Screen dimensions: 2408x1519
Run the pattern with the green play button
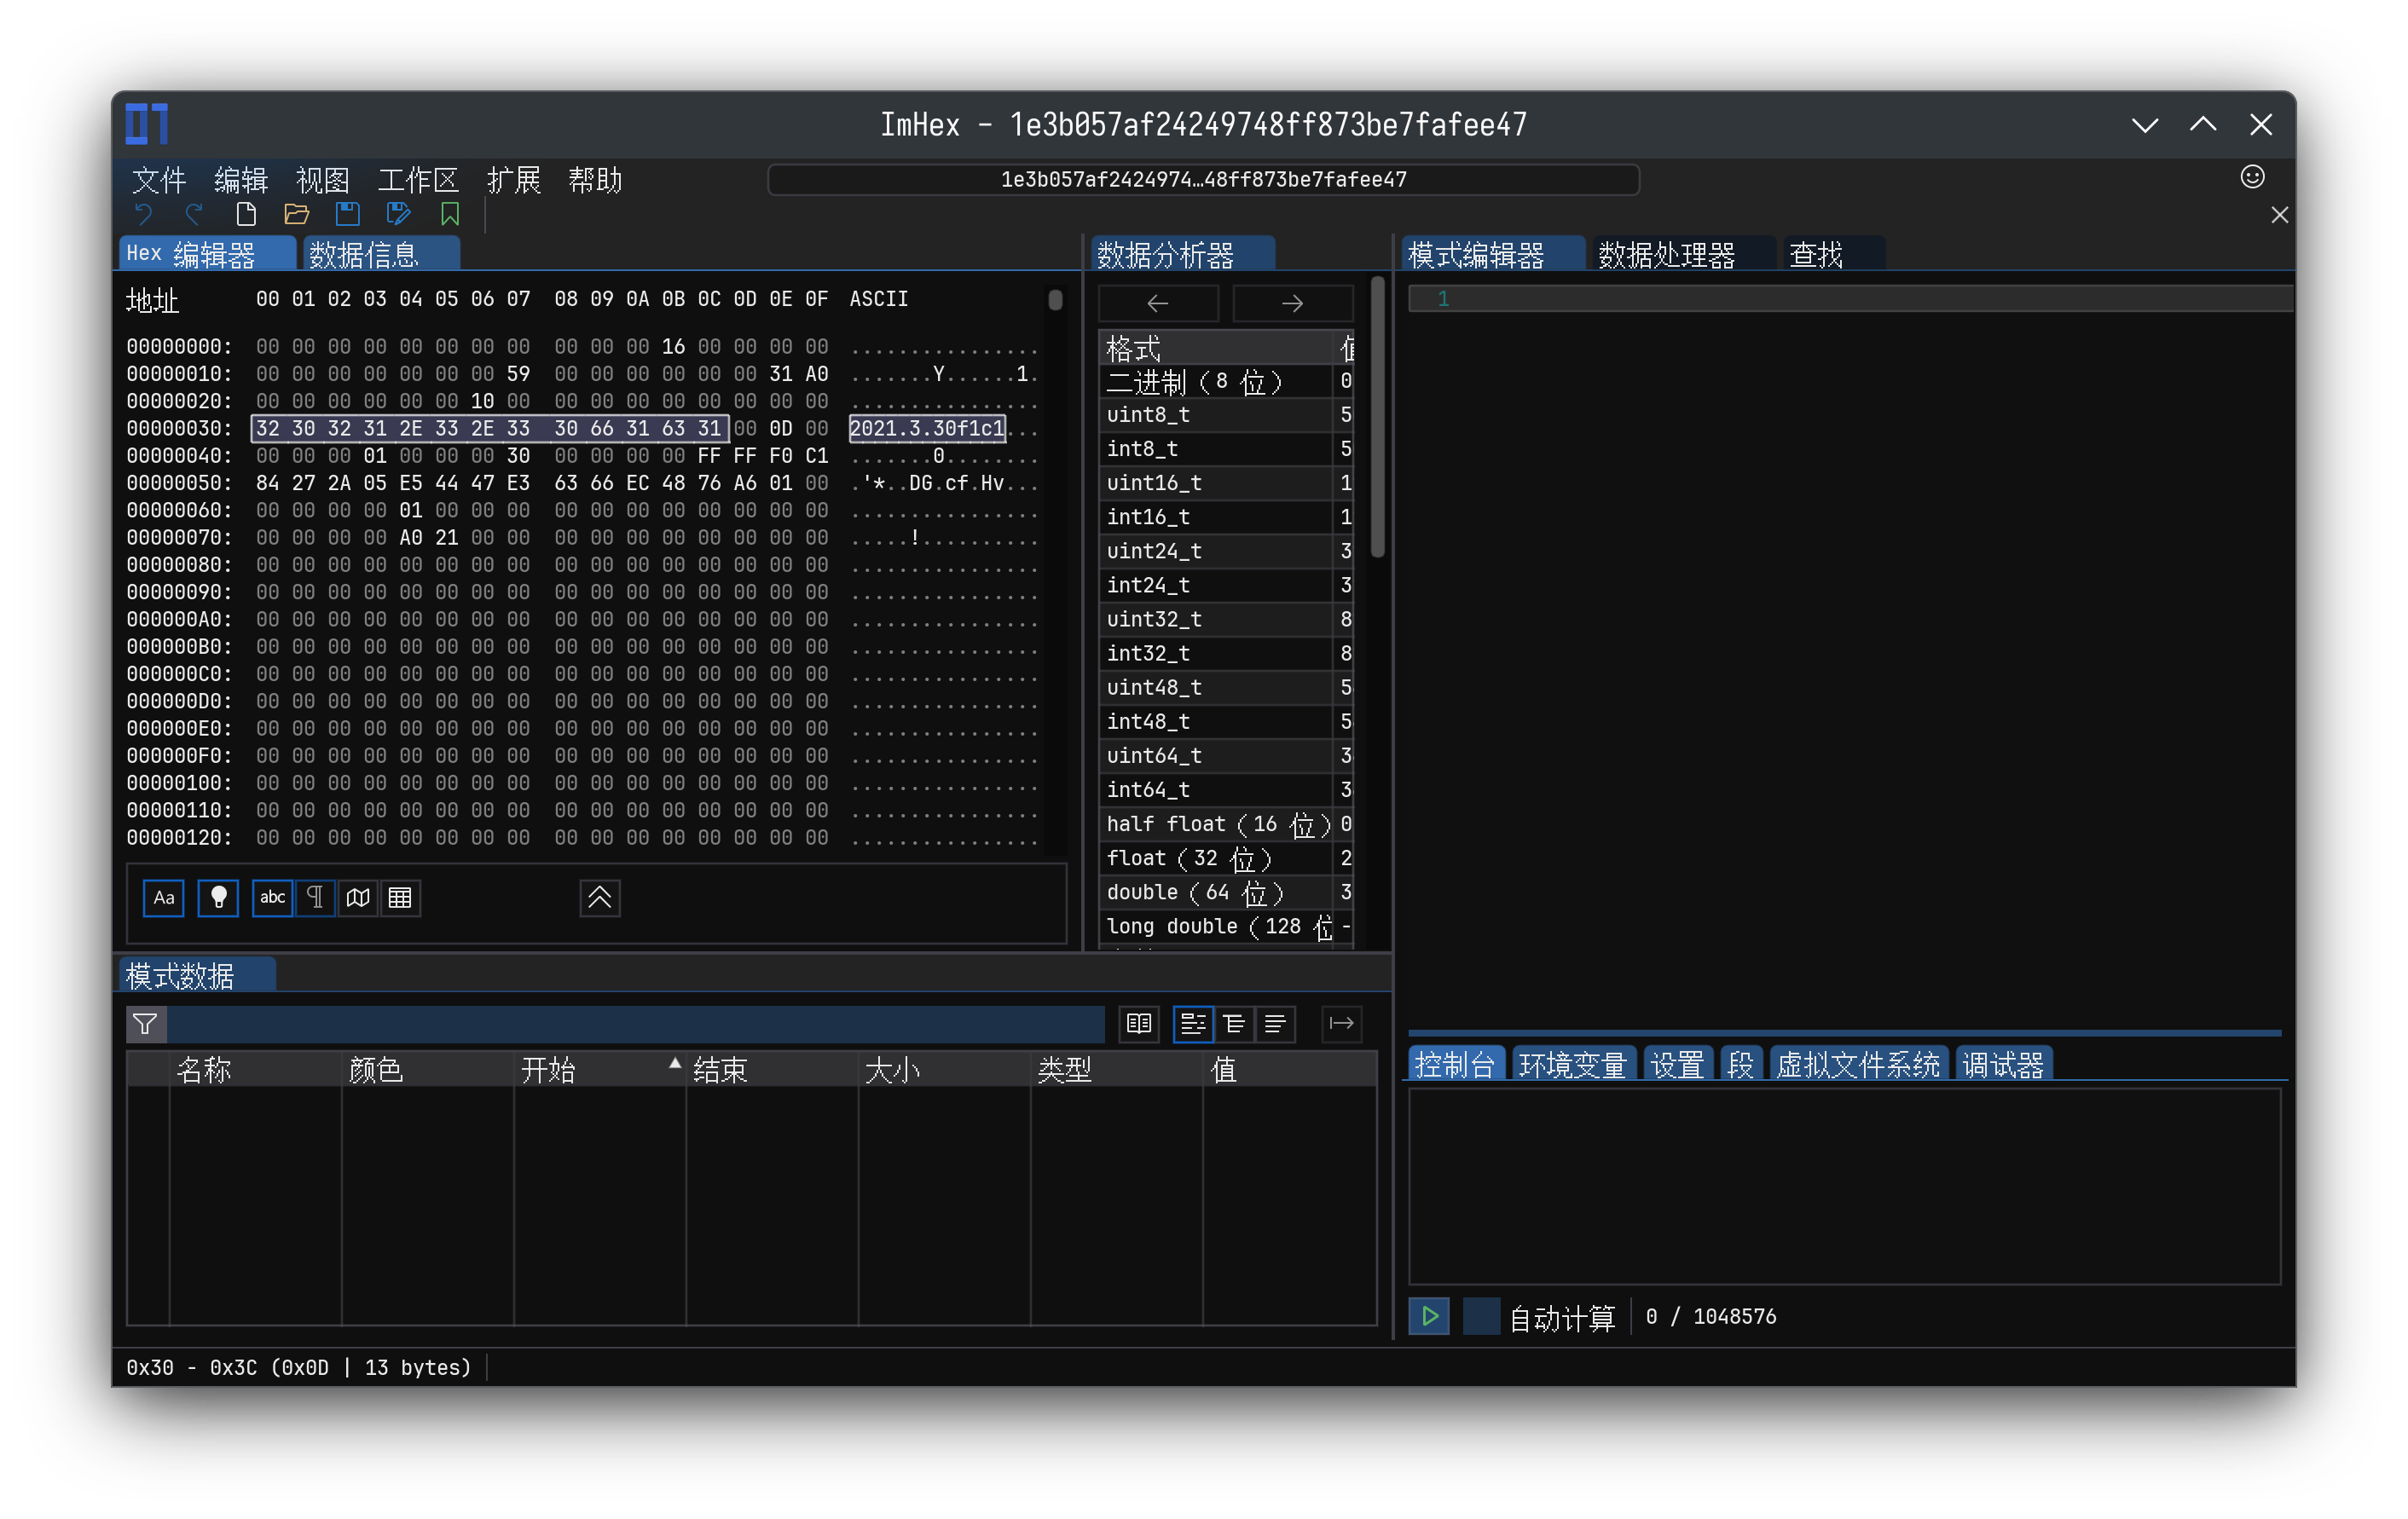[1429, 1316]
